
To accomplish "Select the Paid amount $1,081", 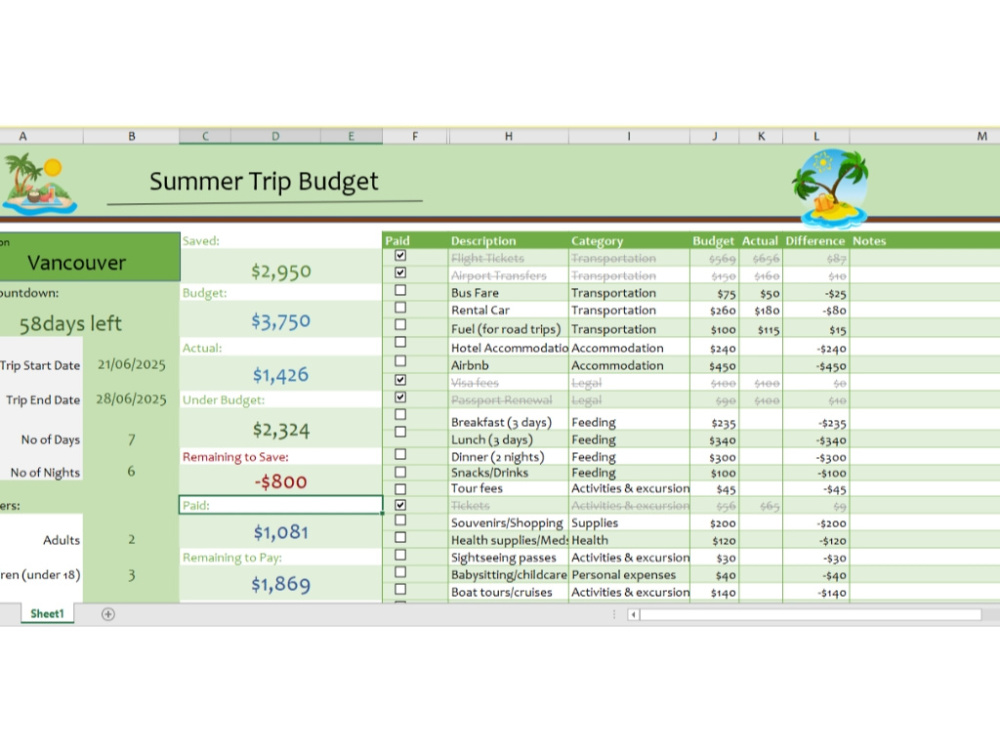I will pos(281,532).
